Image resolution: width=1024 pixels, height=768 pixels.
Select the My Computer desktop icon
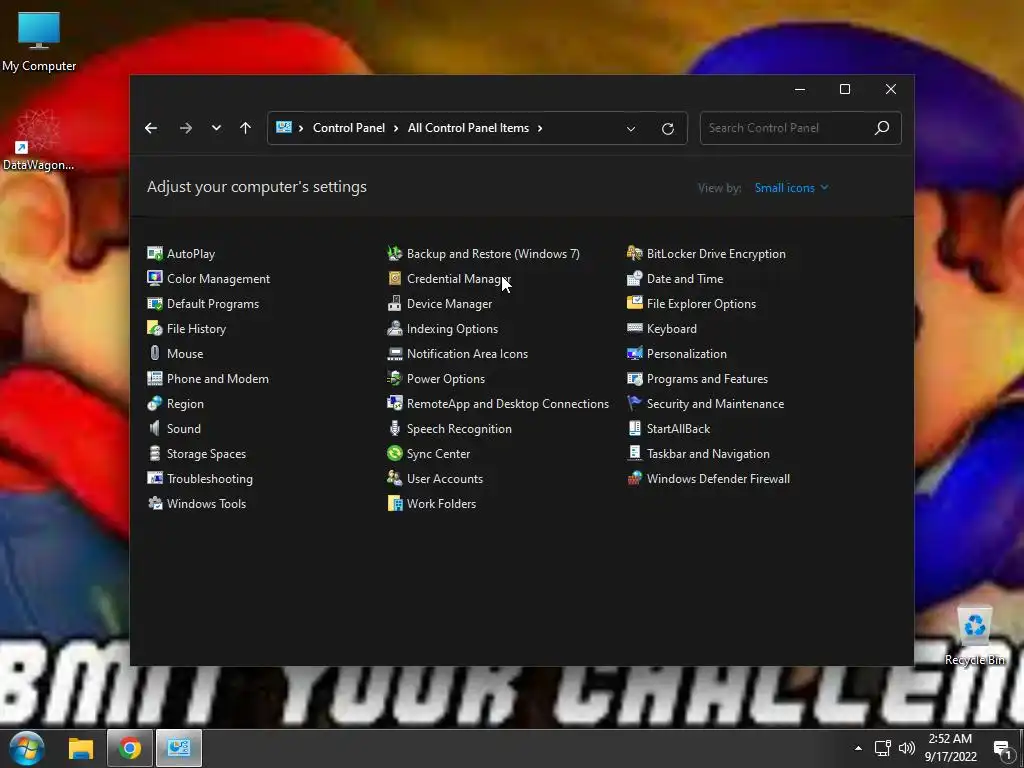click(x=39, y=40)
